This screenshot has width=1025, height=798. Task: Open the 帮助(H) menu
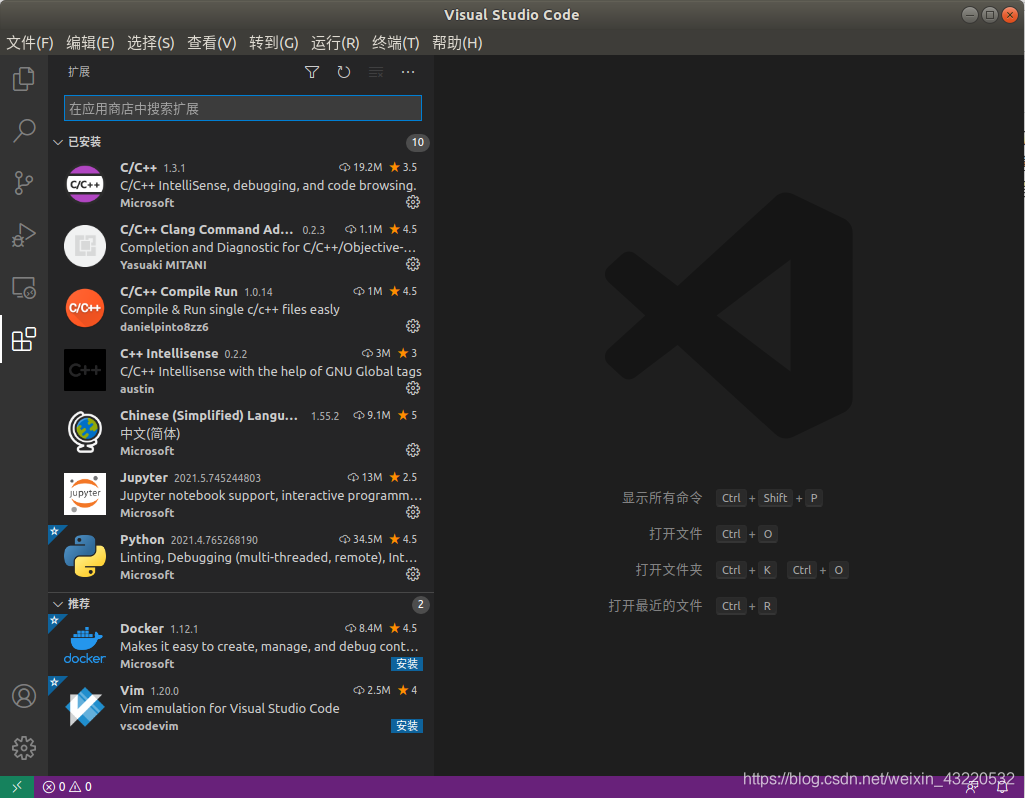pos(457,43)
